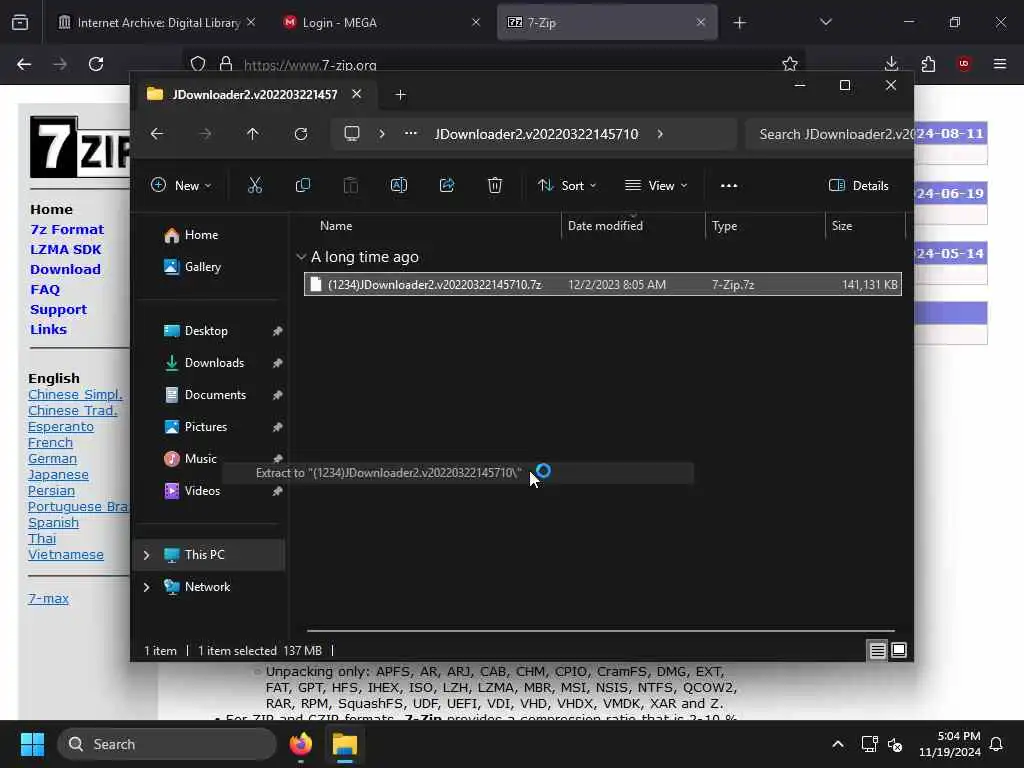The height and width of the screenshot is (768, 1024).
Task: Open Documents quick access folder
Action: (215, 395)
